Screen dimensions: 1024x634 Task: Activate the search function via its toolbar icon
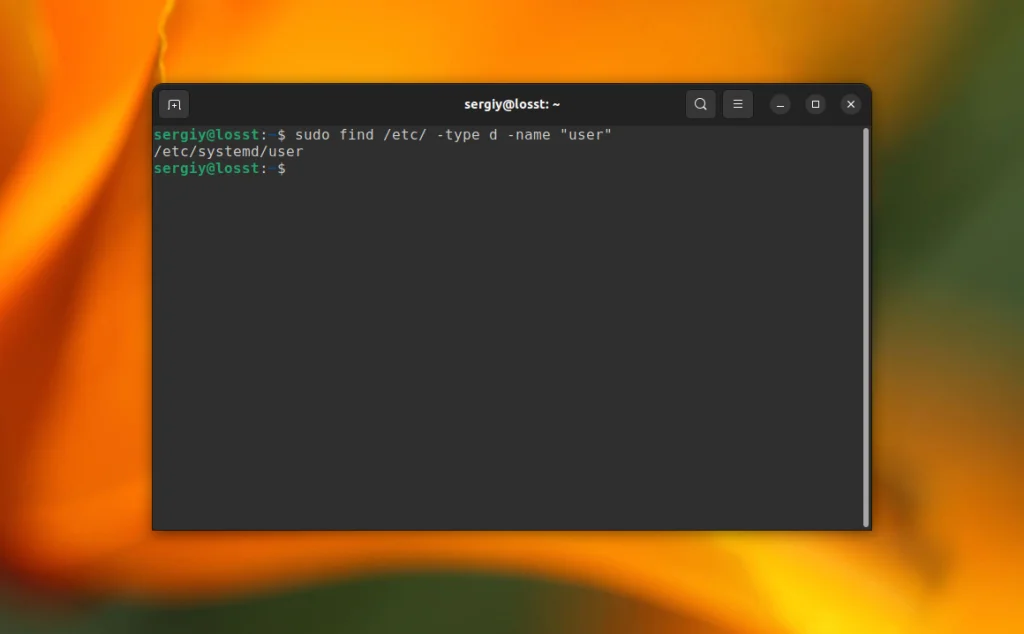(700, 104)
